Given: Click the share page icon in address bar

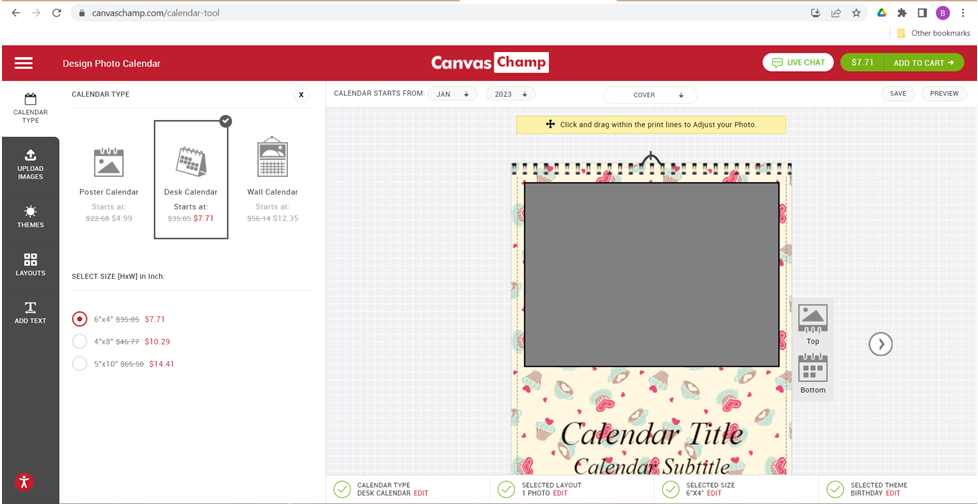Looking at the screenshot, I should click(x=836, y=12).
